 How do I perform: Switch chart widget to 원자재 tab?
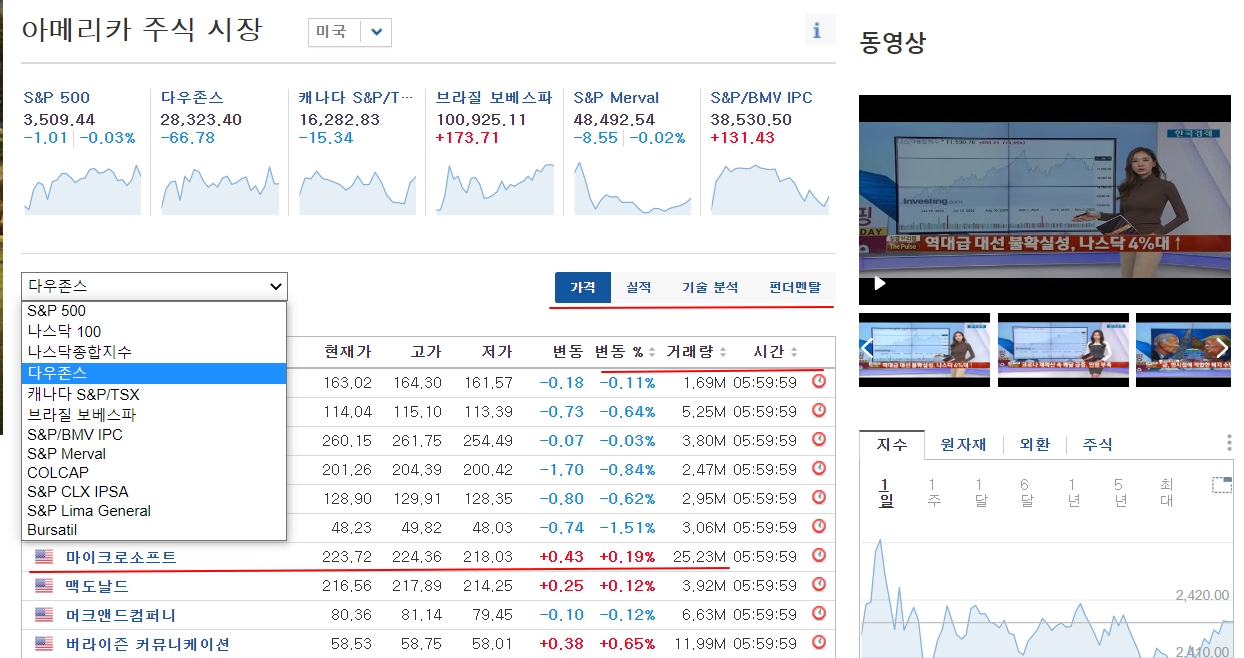964,445
